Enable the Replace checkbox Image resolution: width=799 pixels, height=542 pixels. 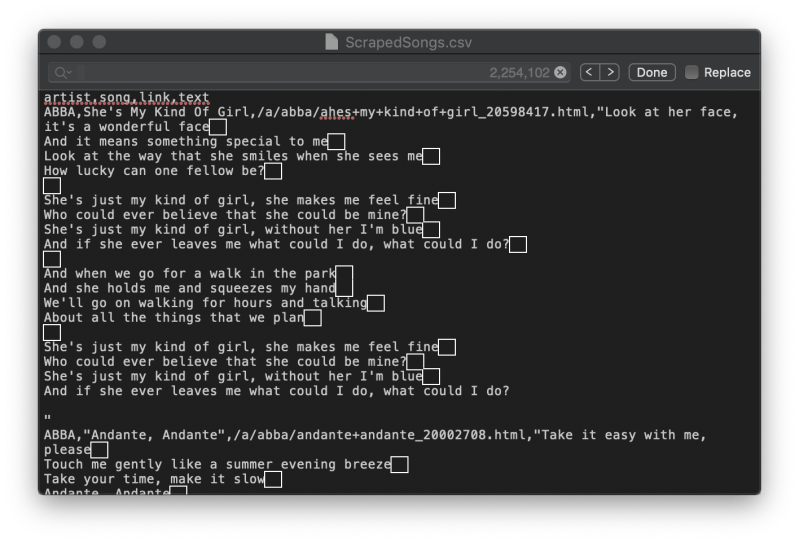tap(691, 72)
